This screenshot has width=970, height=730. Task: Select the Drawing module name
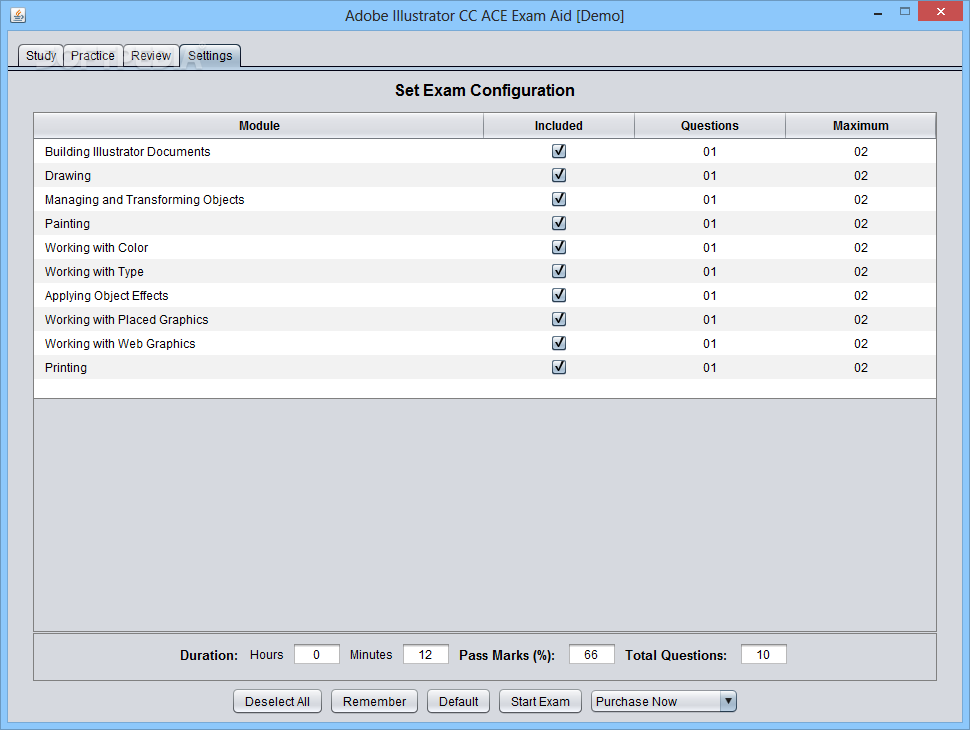point(68,176)
